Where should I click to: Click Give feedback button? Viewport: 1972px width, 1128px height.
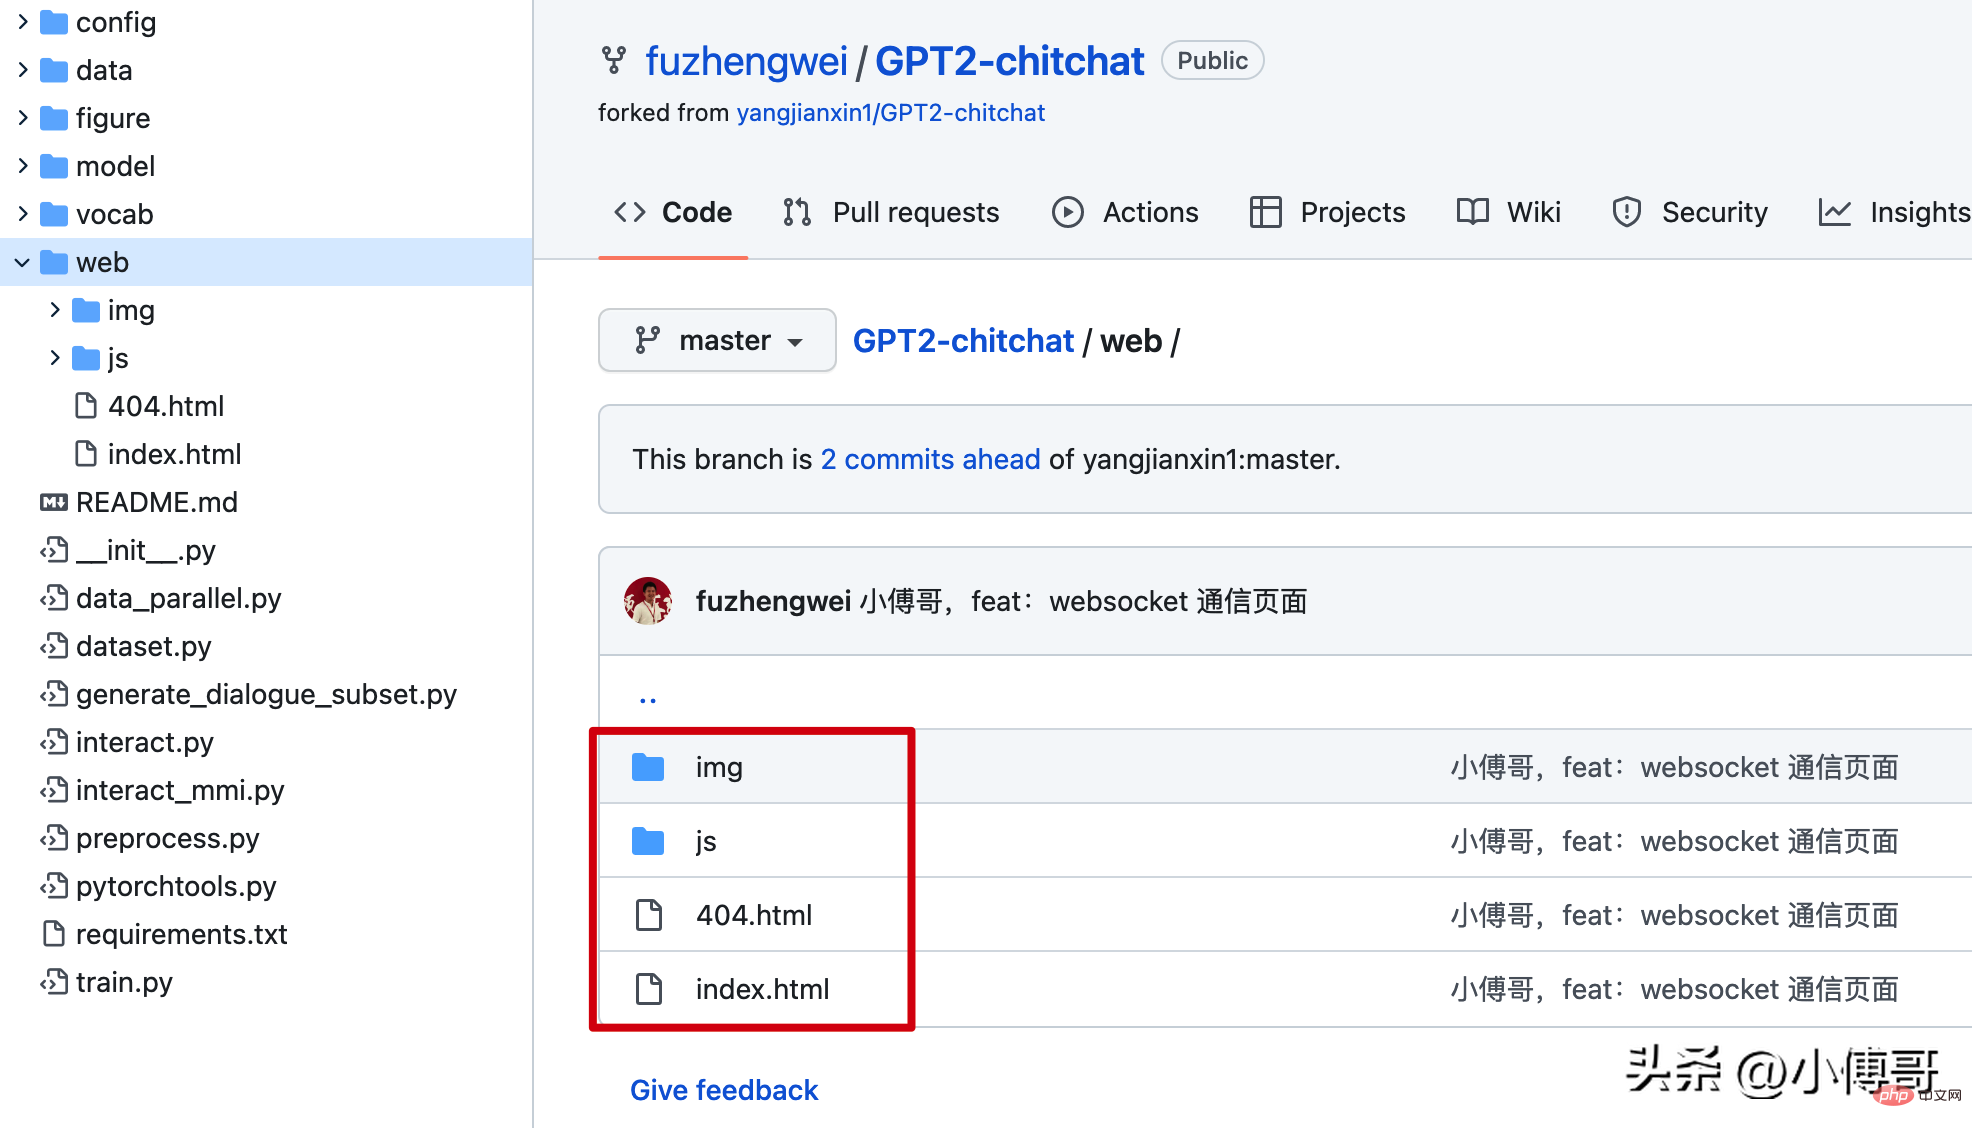[x=725, y=1089]
